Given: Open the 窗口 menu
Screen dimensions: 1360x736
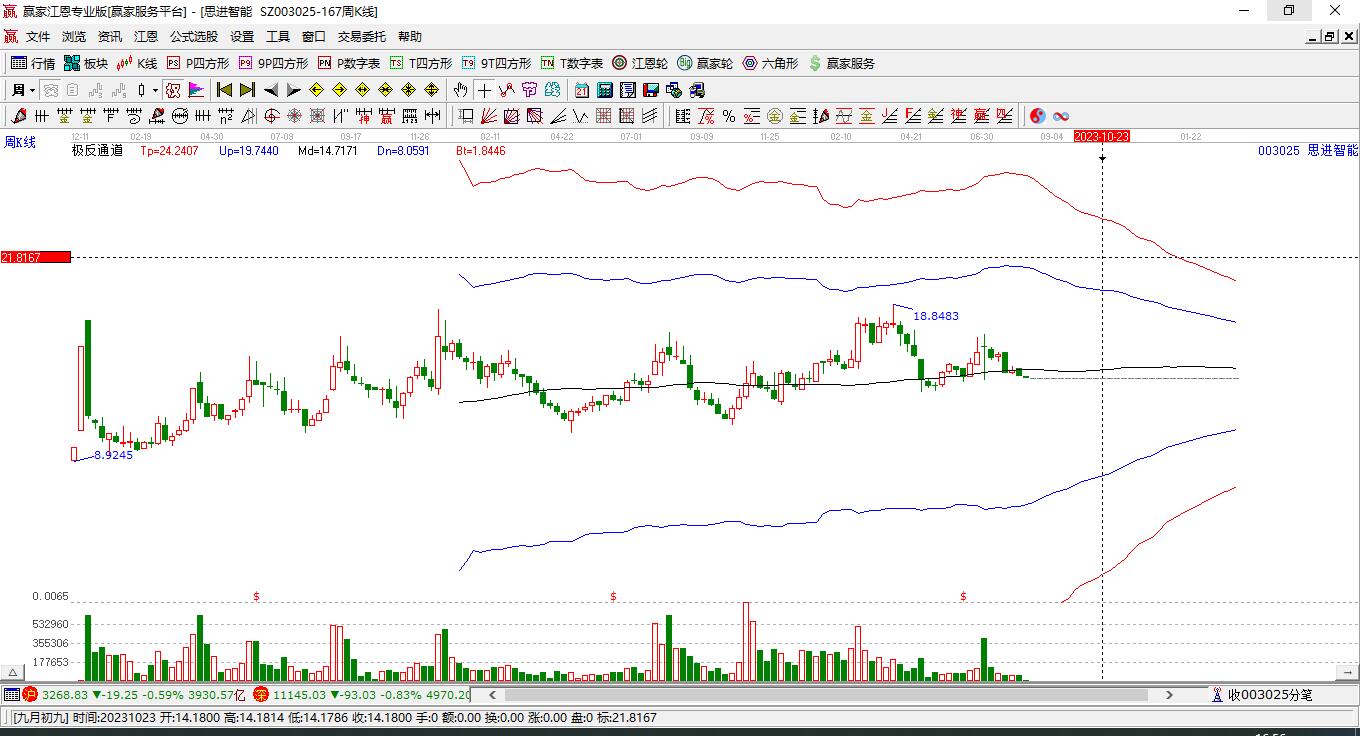Looking at the screenshot, I should coord(314,37).
